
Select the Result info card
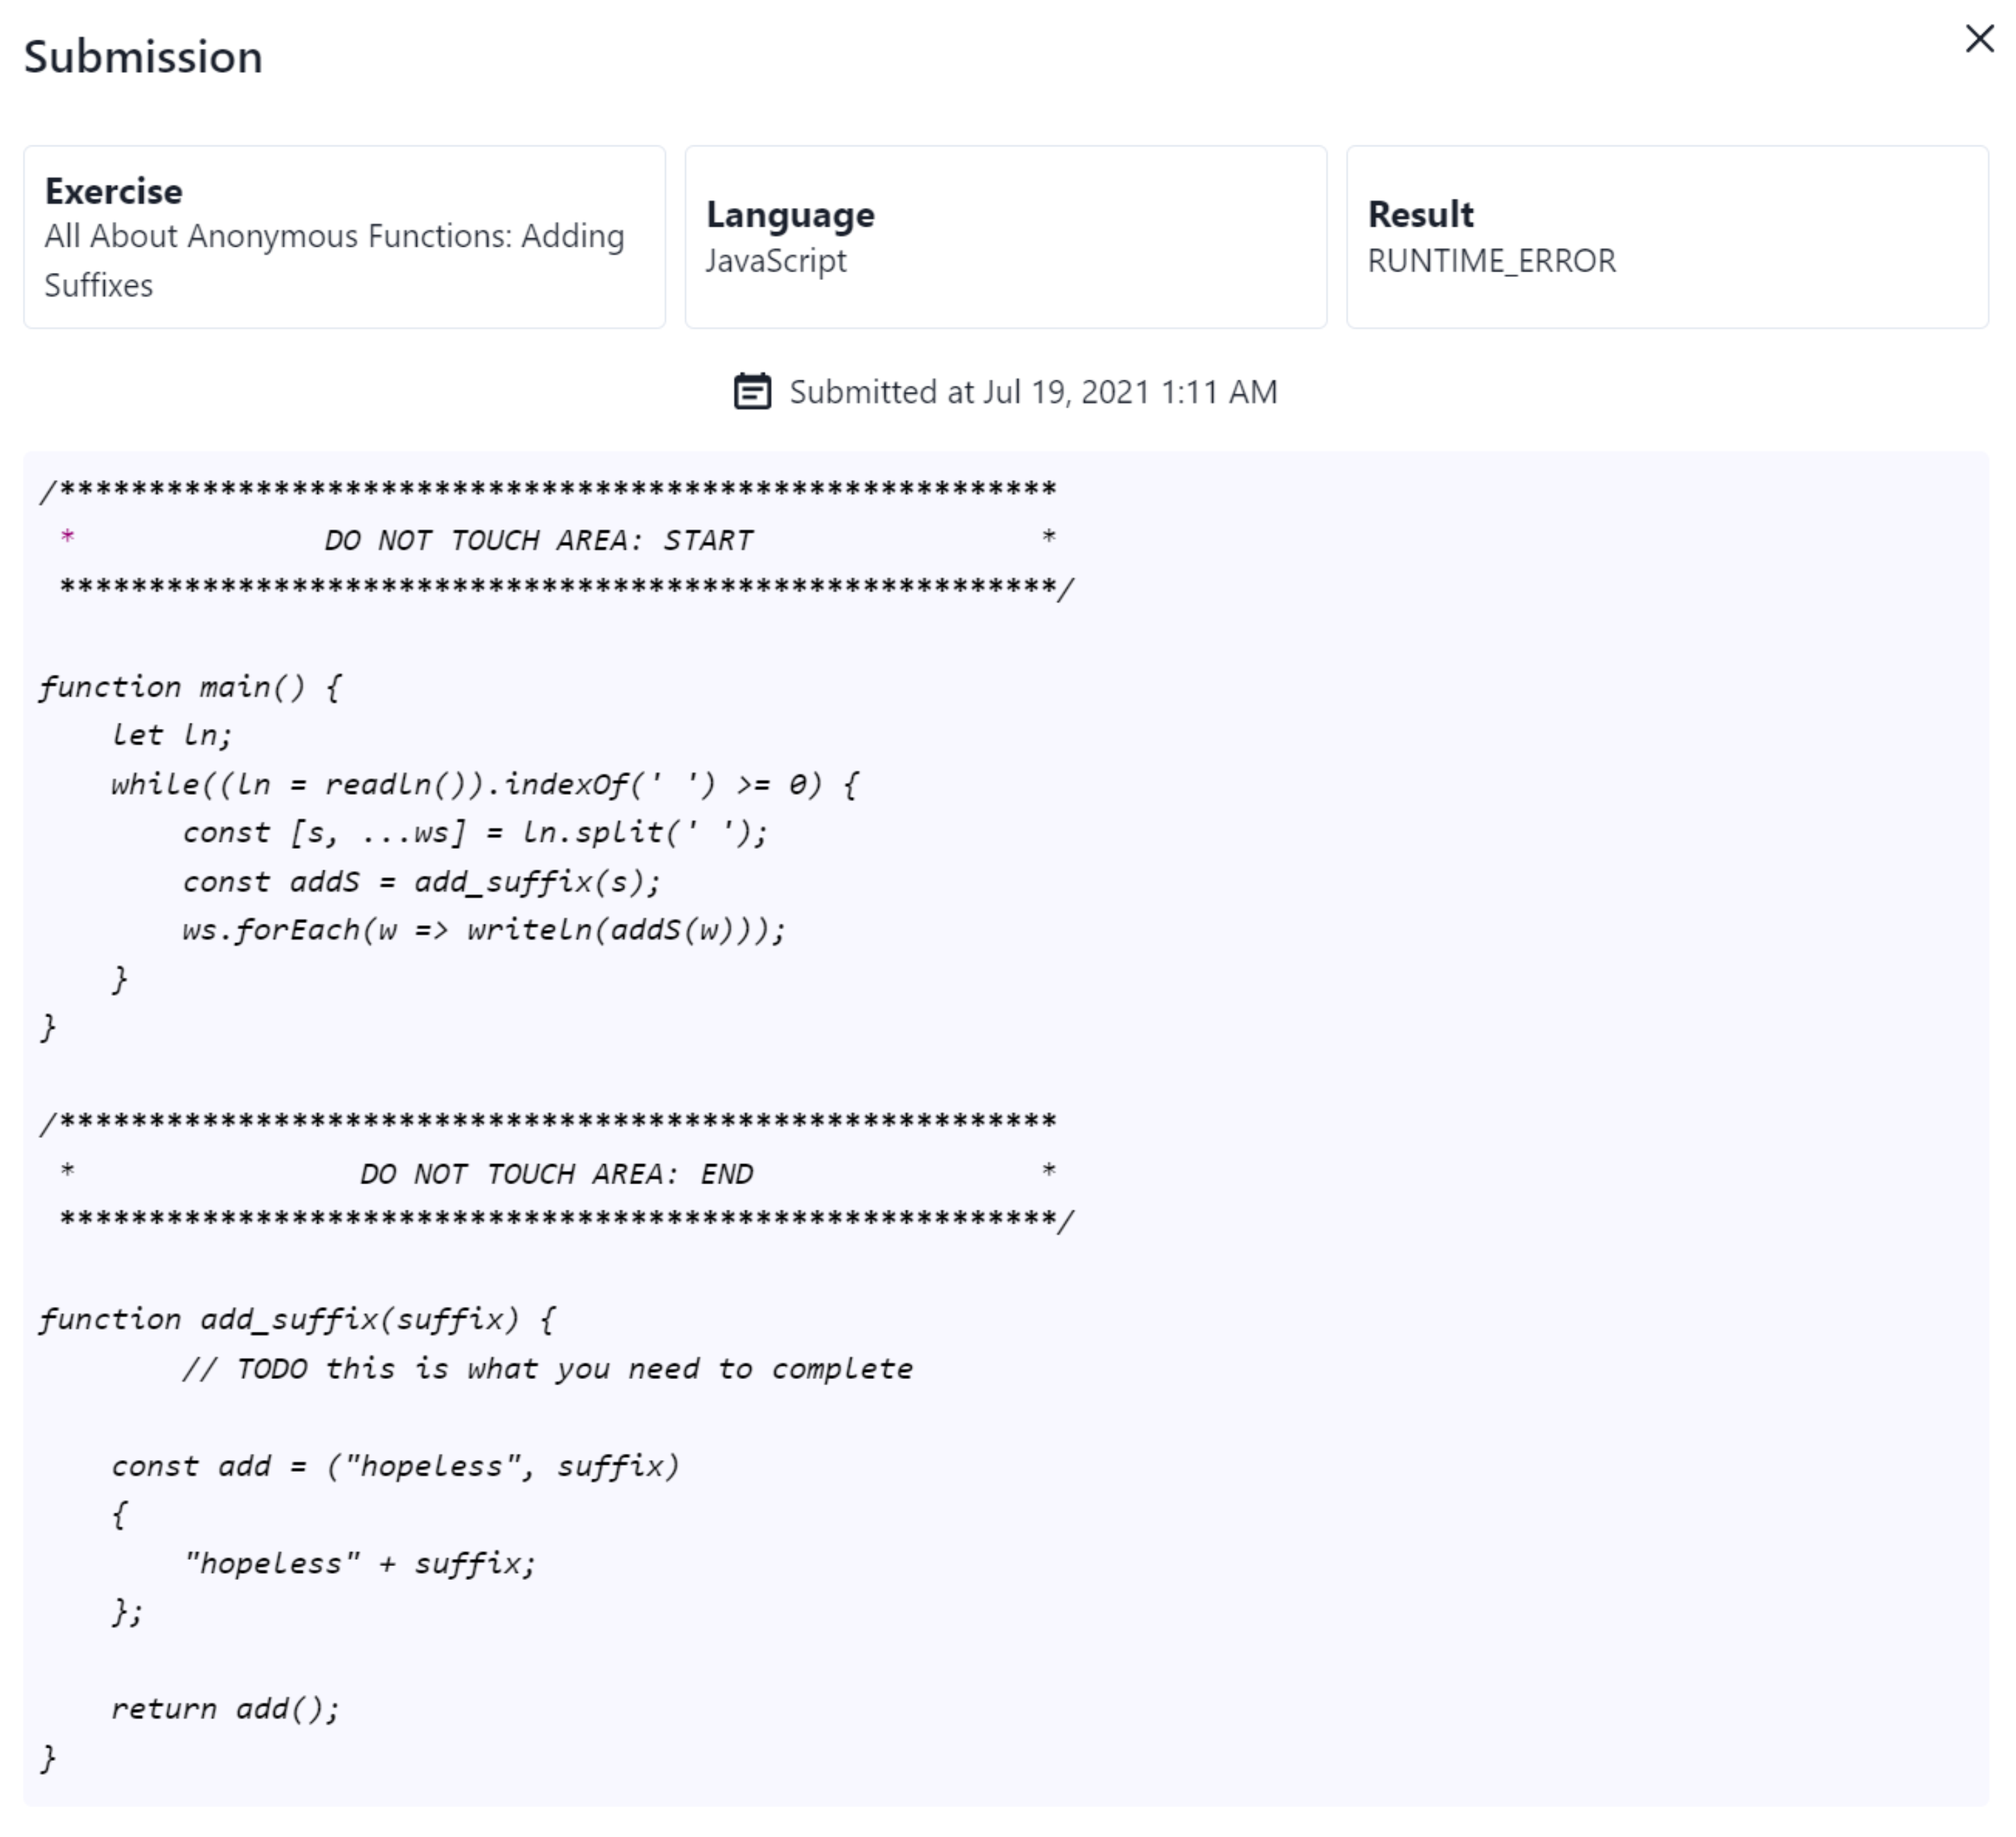(1667, 237)
